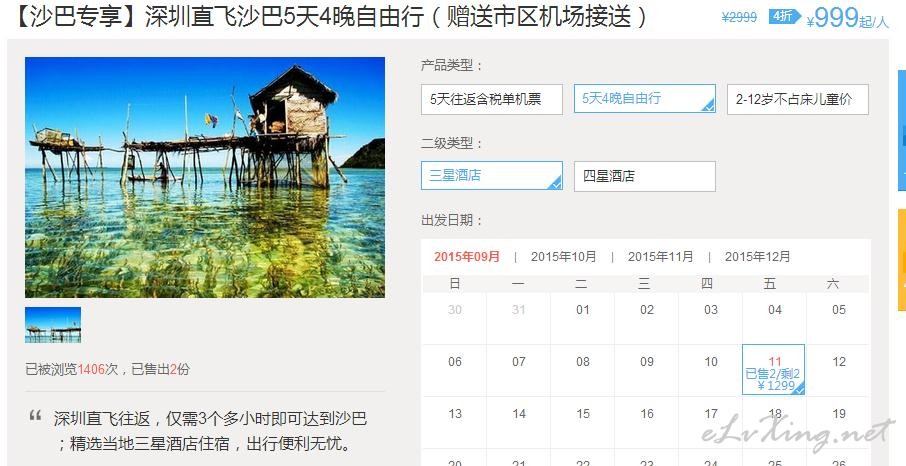This screenshot has height=466, width=906.
Task: Select the 四星酒店 hotel tier
Action: coord(645,176)
